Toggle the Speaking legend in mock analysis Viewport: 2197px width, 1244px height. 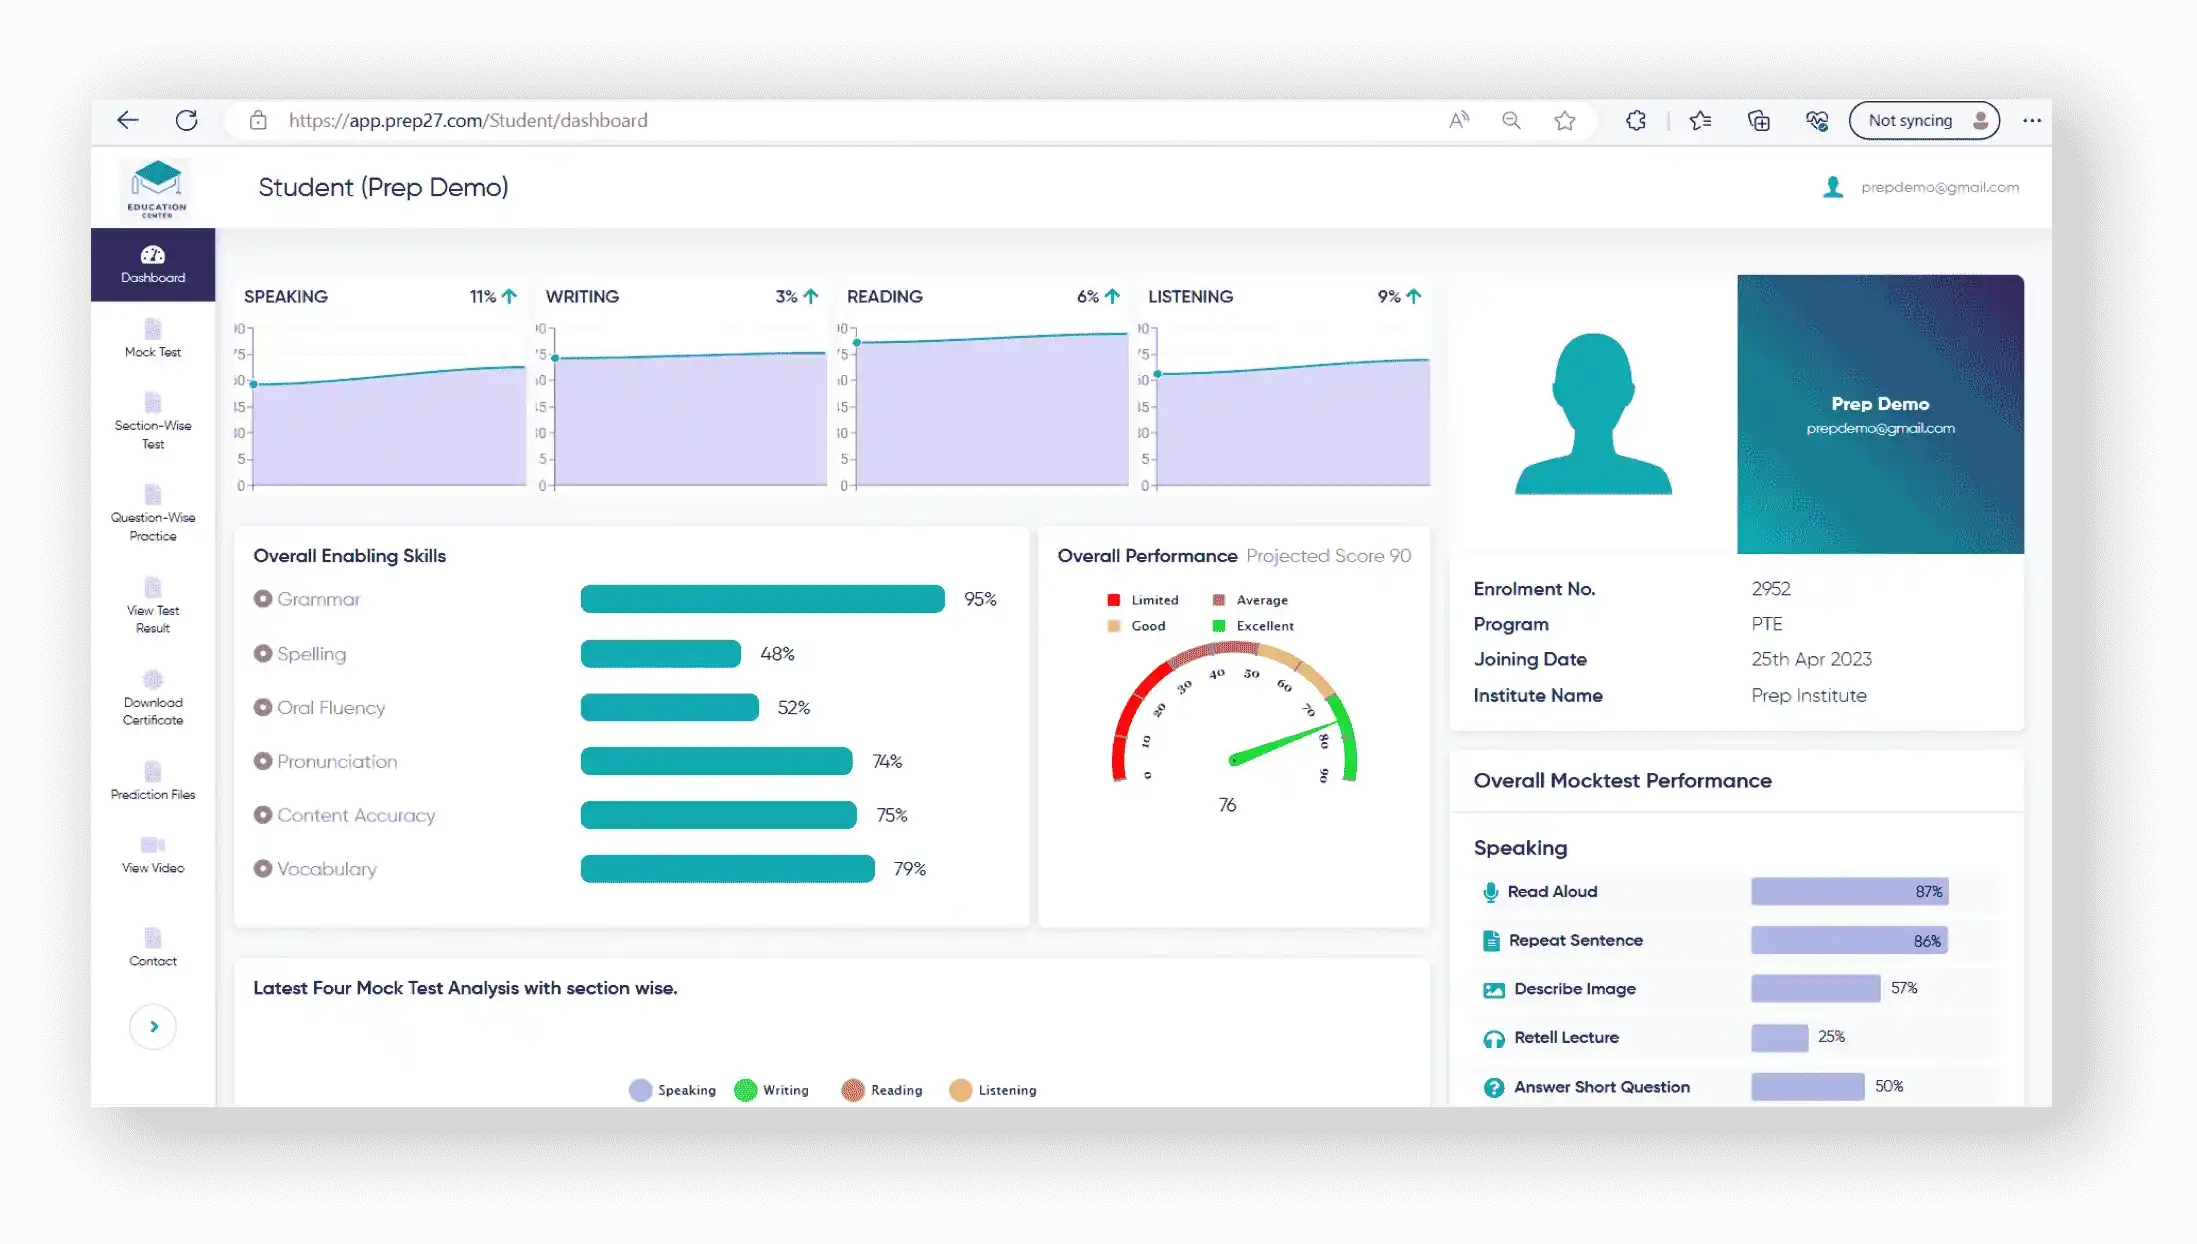pyautogui.click(x=641, y=1090)
